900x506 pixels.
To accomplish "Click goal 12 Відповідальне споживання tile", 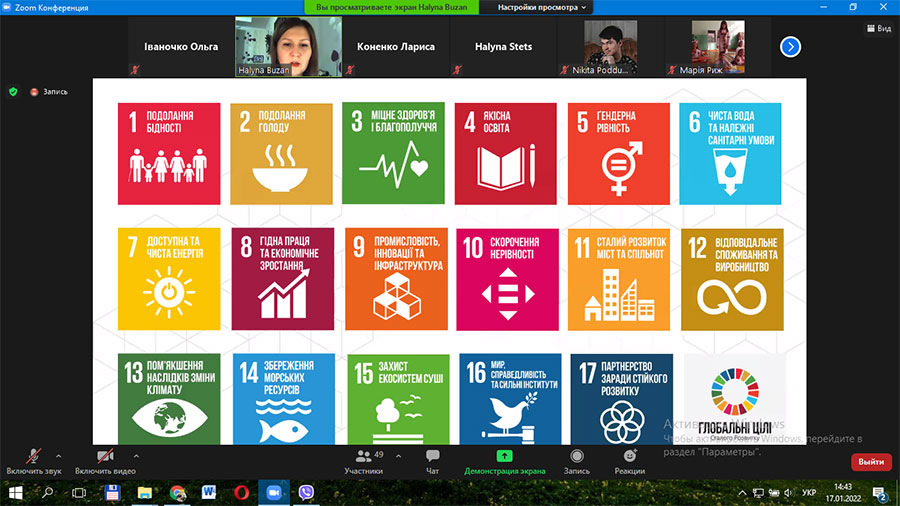I will tap(732, 279).
